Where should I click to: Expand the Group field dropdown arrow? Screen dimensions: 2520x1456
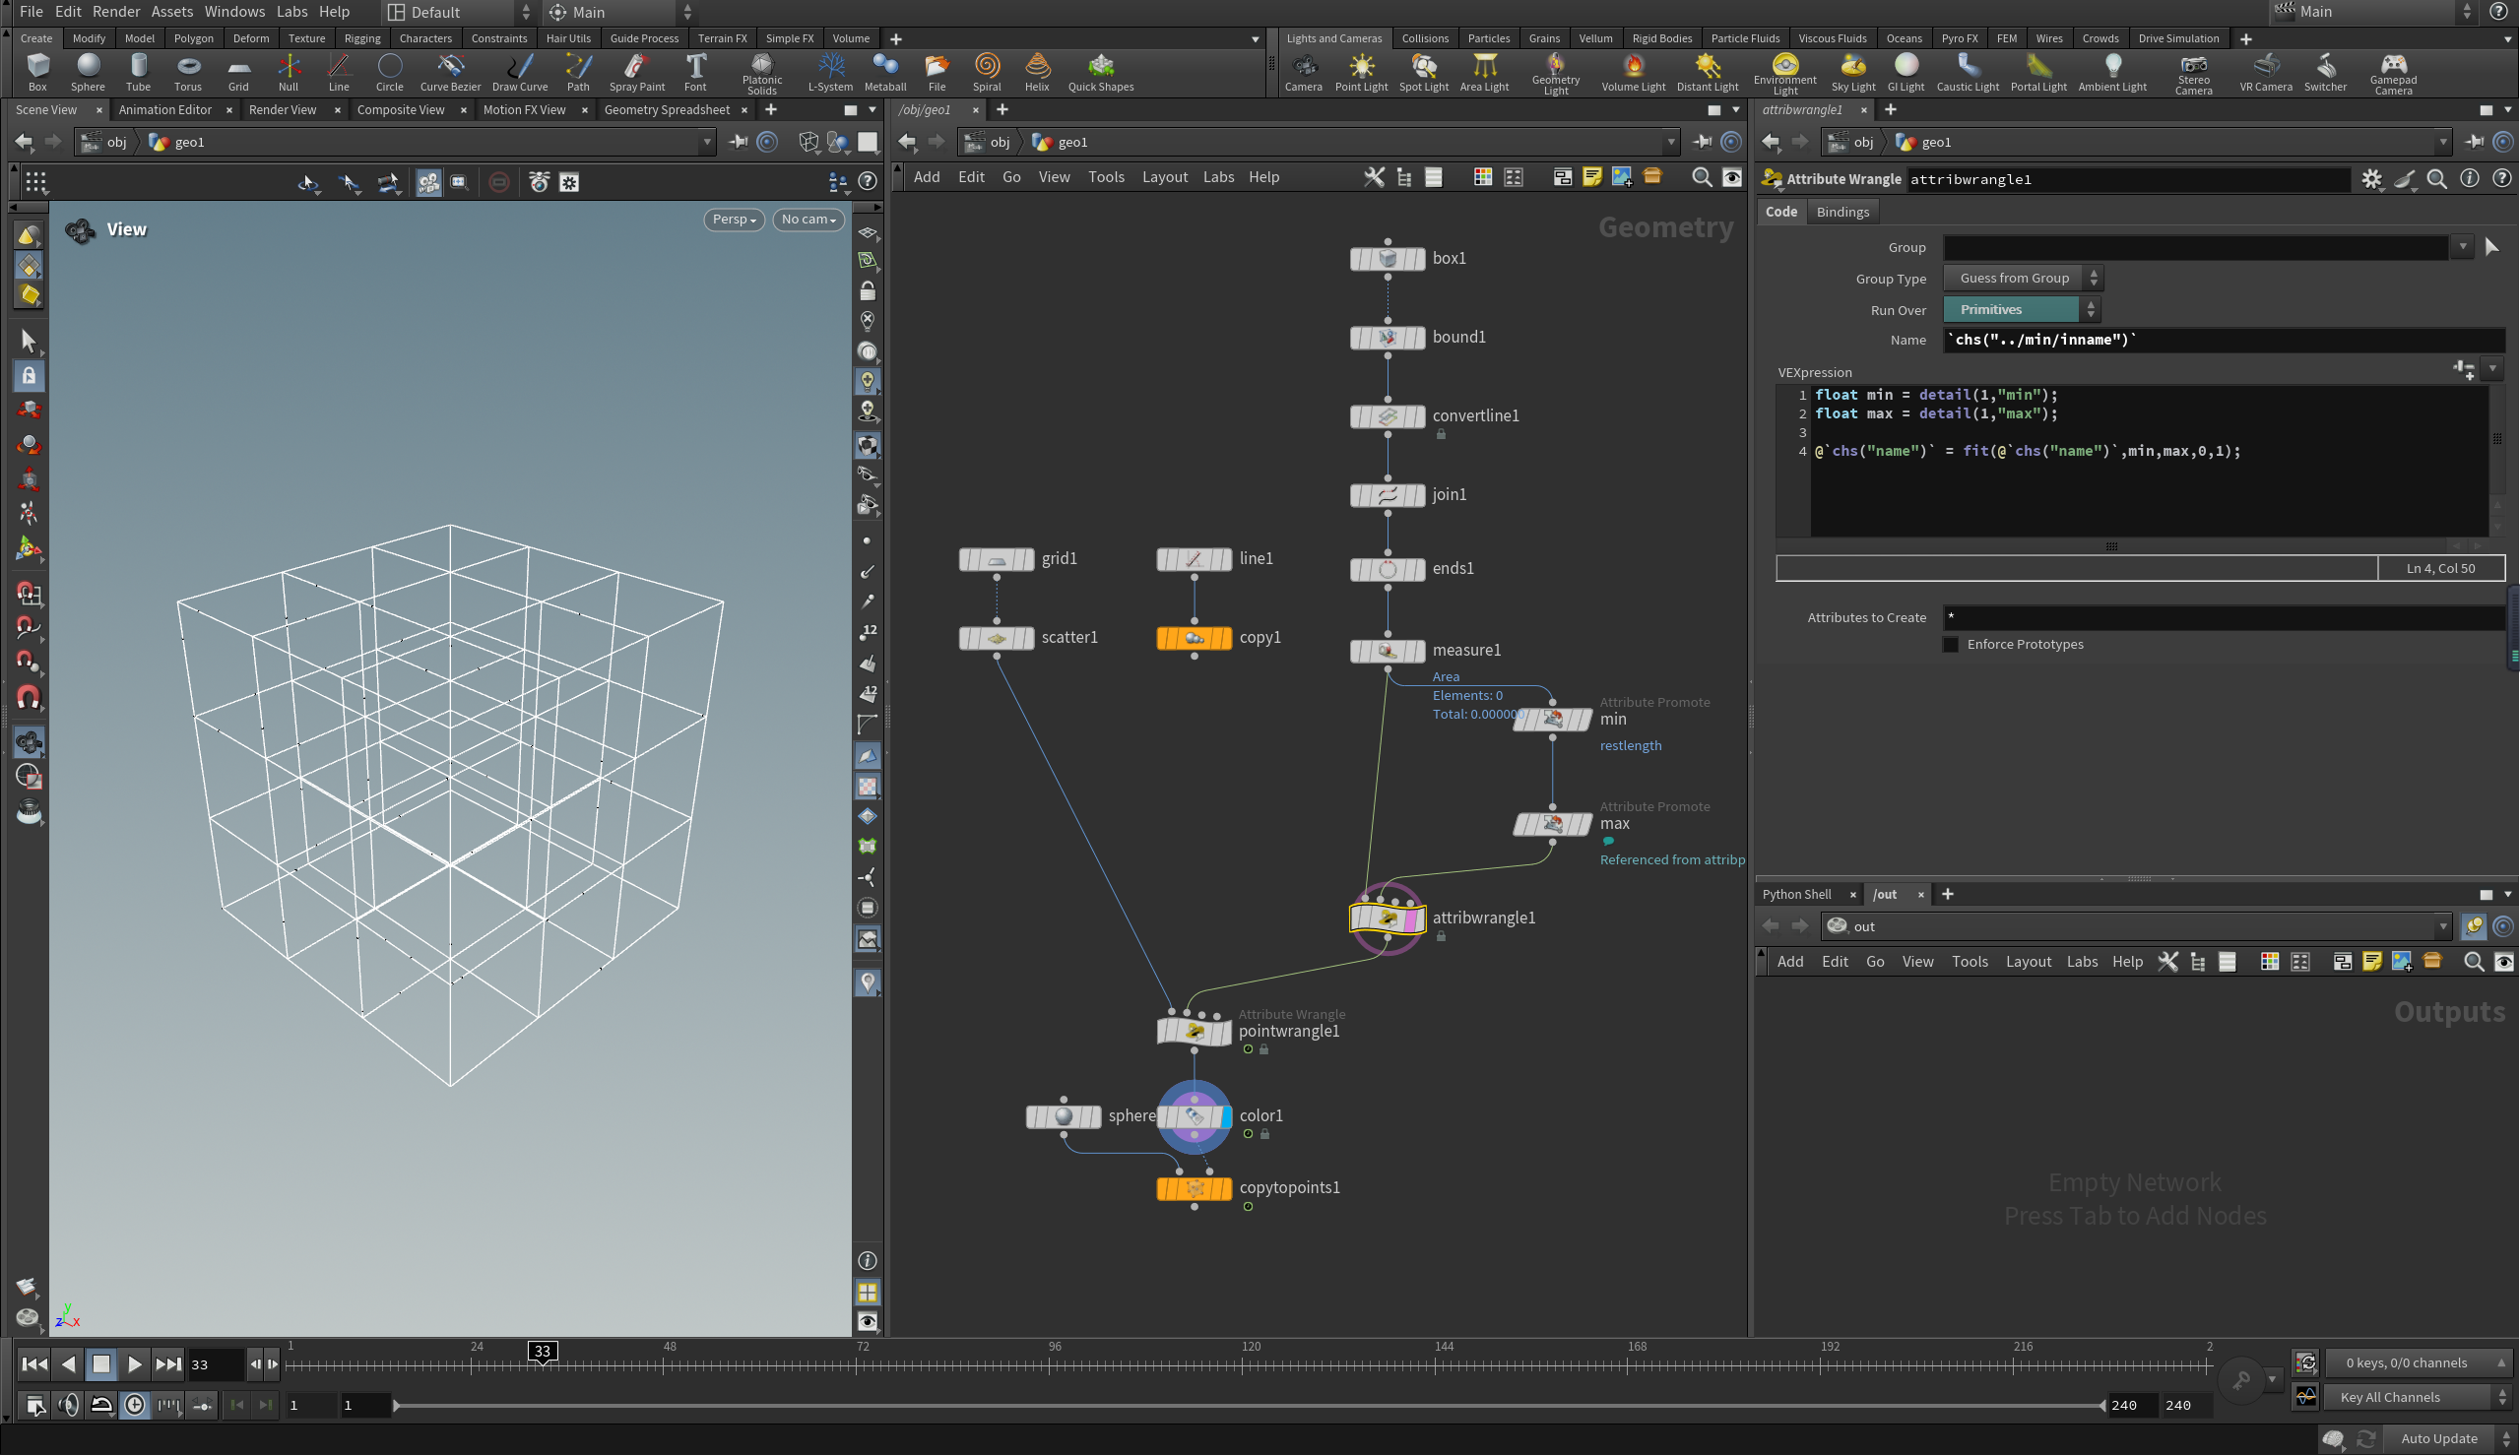coord(2462,247)
